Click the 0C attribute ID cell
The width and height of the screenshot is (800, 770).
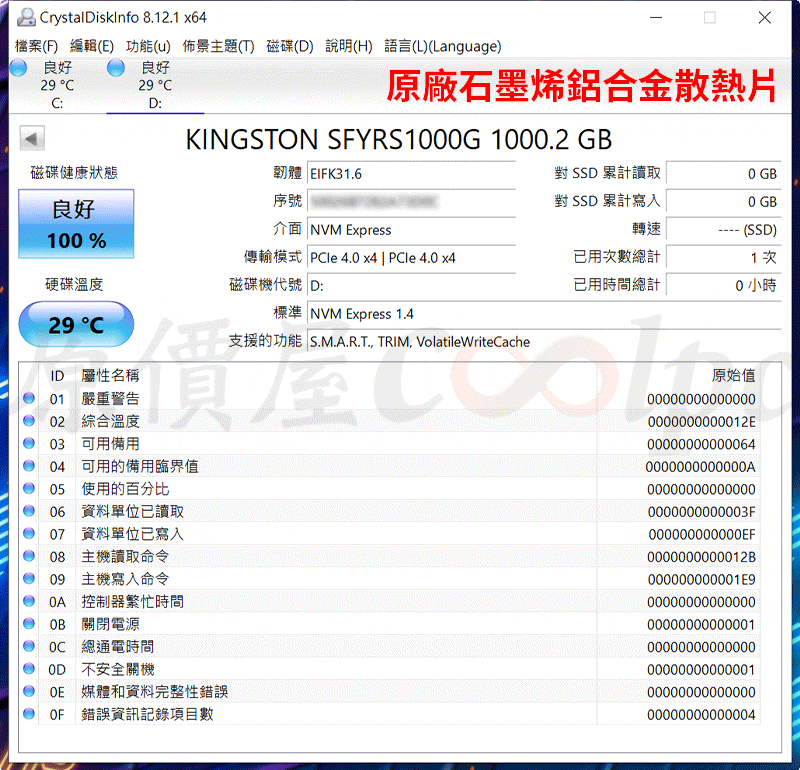click(x=57, y=647)
